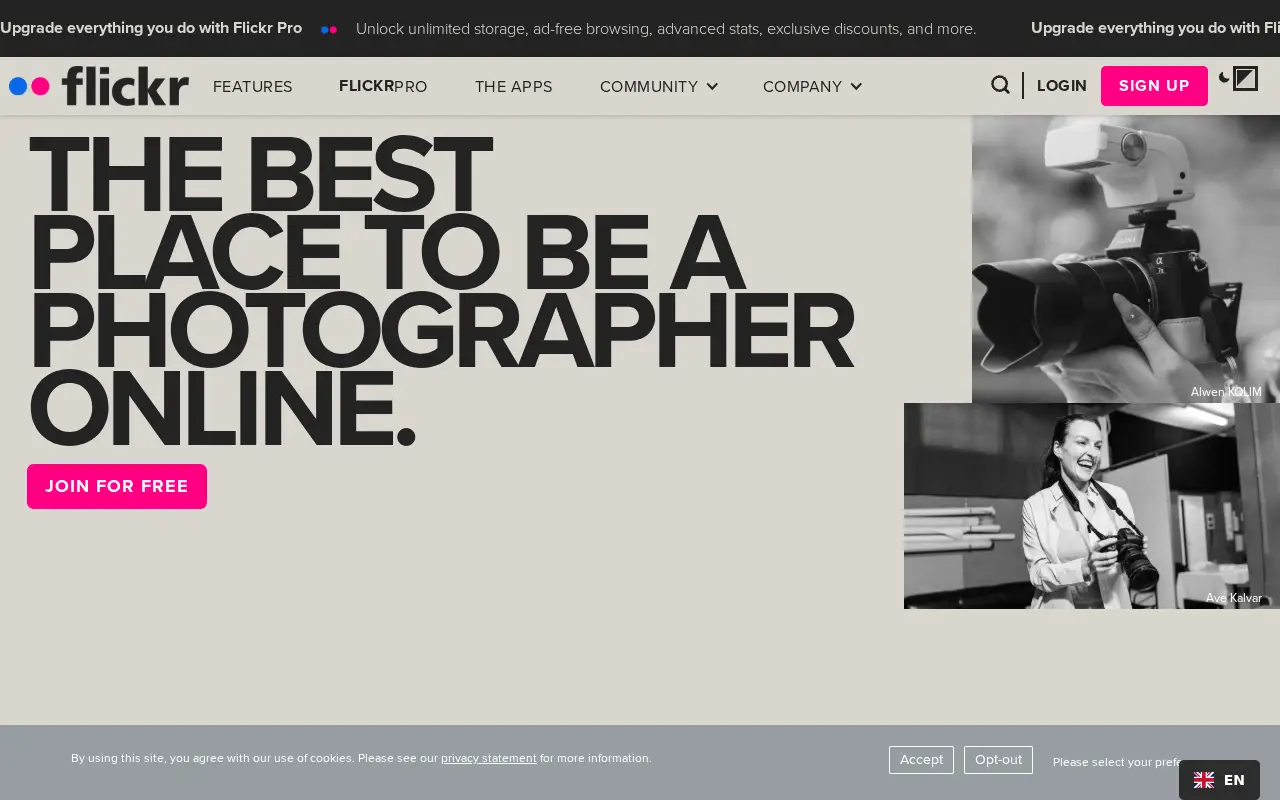Expand the Community dropdown chevron
Image resolution: width=1280 pixels, height=800 pixels.
(x=712, y=87)
